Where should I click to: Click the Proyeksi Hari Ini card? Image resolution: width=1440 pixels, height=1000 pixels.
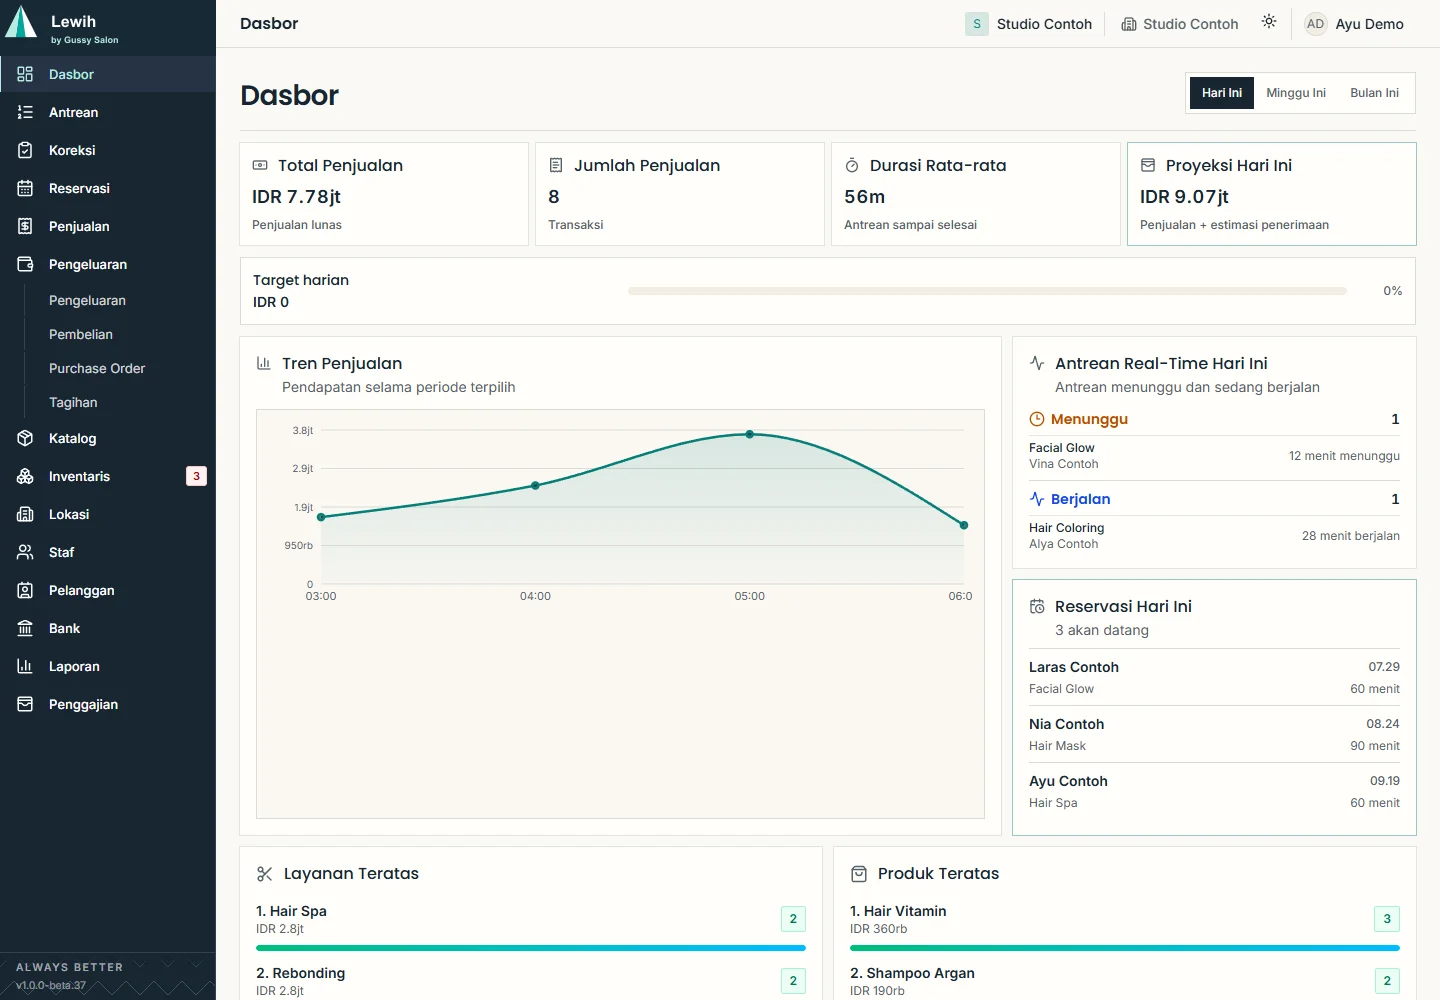pyautogui.click(x=1271, y=194)
